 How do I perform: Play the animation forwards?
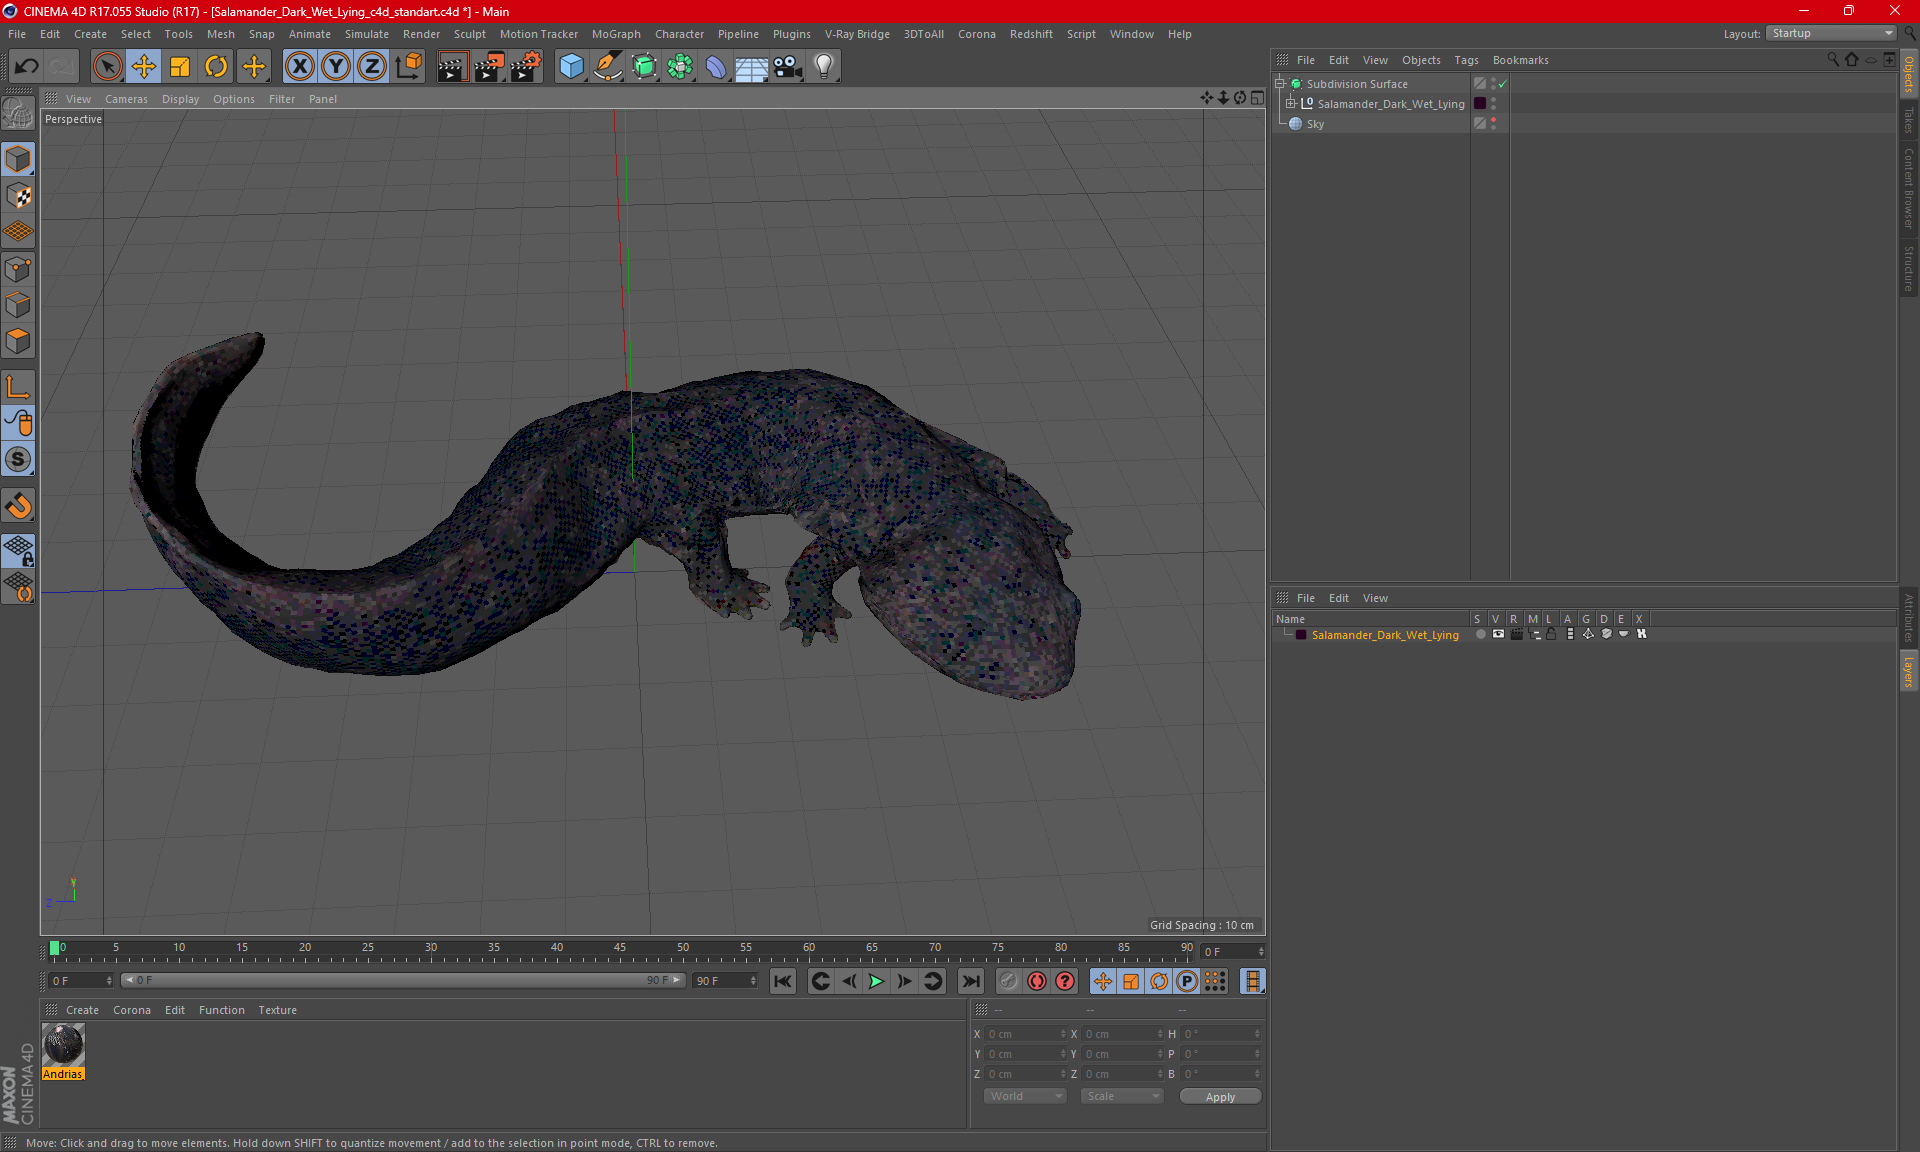[876, 981]
